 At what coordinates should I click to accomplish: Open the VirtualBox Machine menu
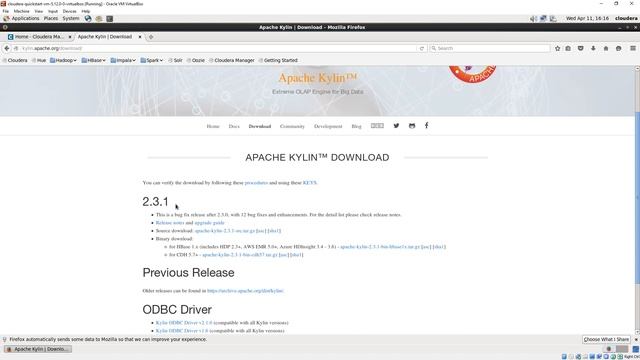tap(22, 11)
